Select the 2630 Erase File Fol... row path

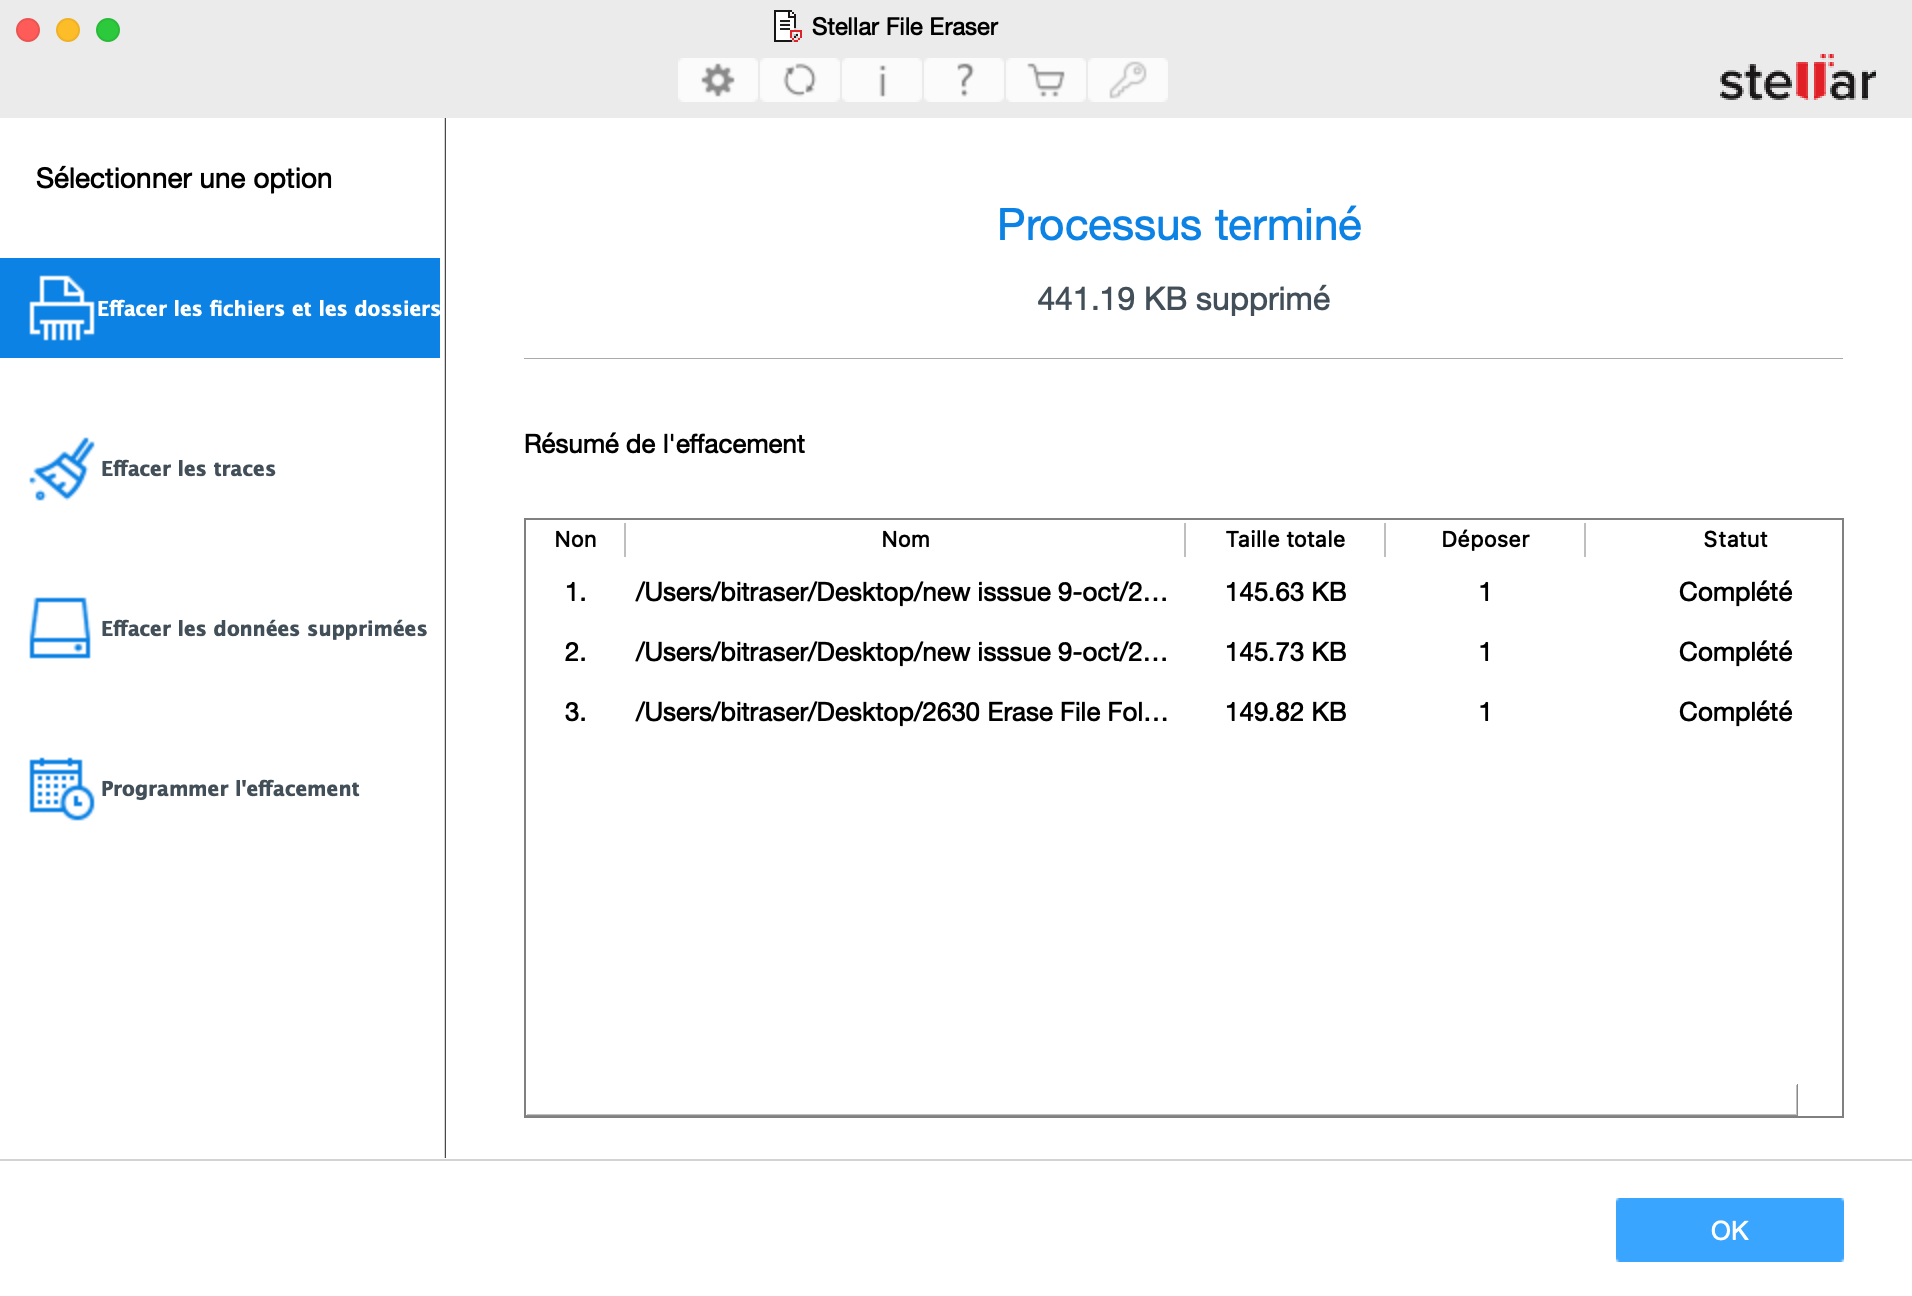click(x=901, y=712)
